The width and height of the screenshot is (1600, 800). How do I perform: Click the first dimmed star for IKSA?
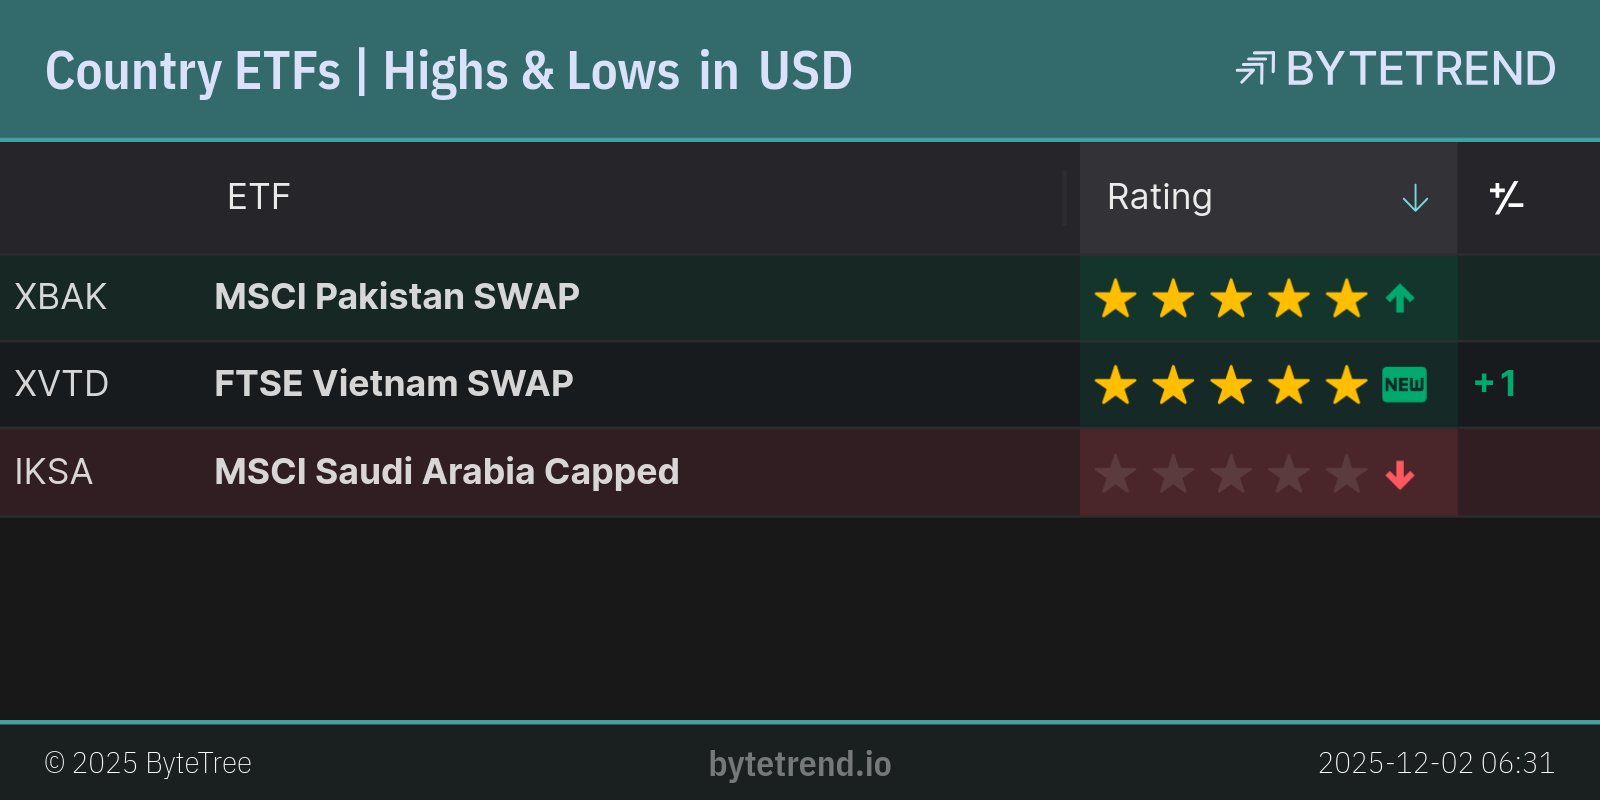coord(1115,474)
